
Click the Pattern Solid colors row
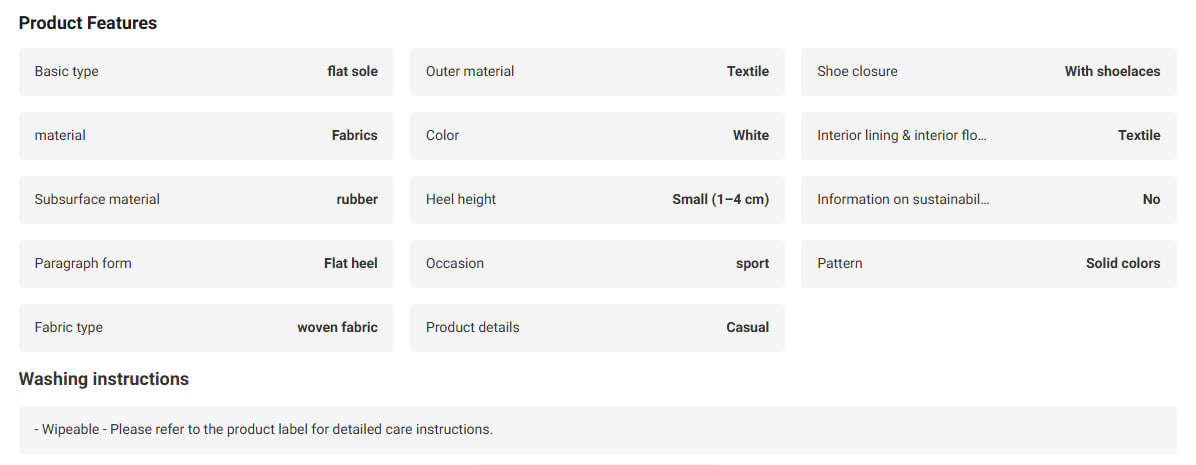pyautogui.click(x=989, y=264)
